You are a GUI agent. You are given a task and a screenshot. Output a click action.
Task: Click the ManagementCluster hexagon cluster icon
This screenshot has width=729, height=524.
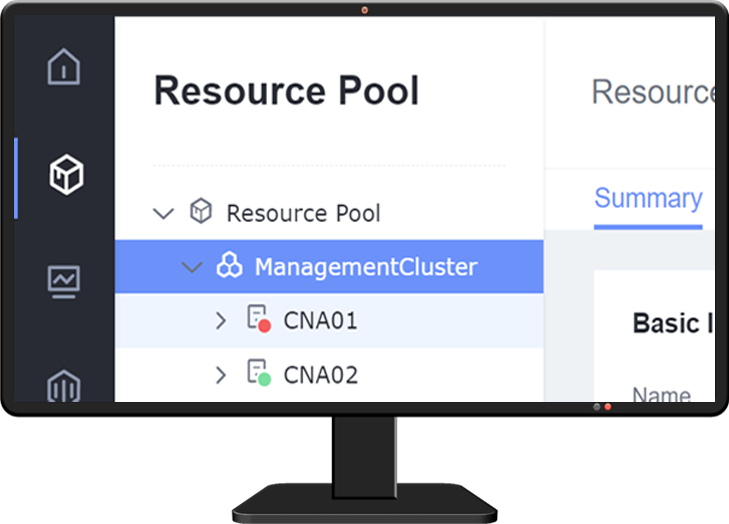coord(229,265)
